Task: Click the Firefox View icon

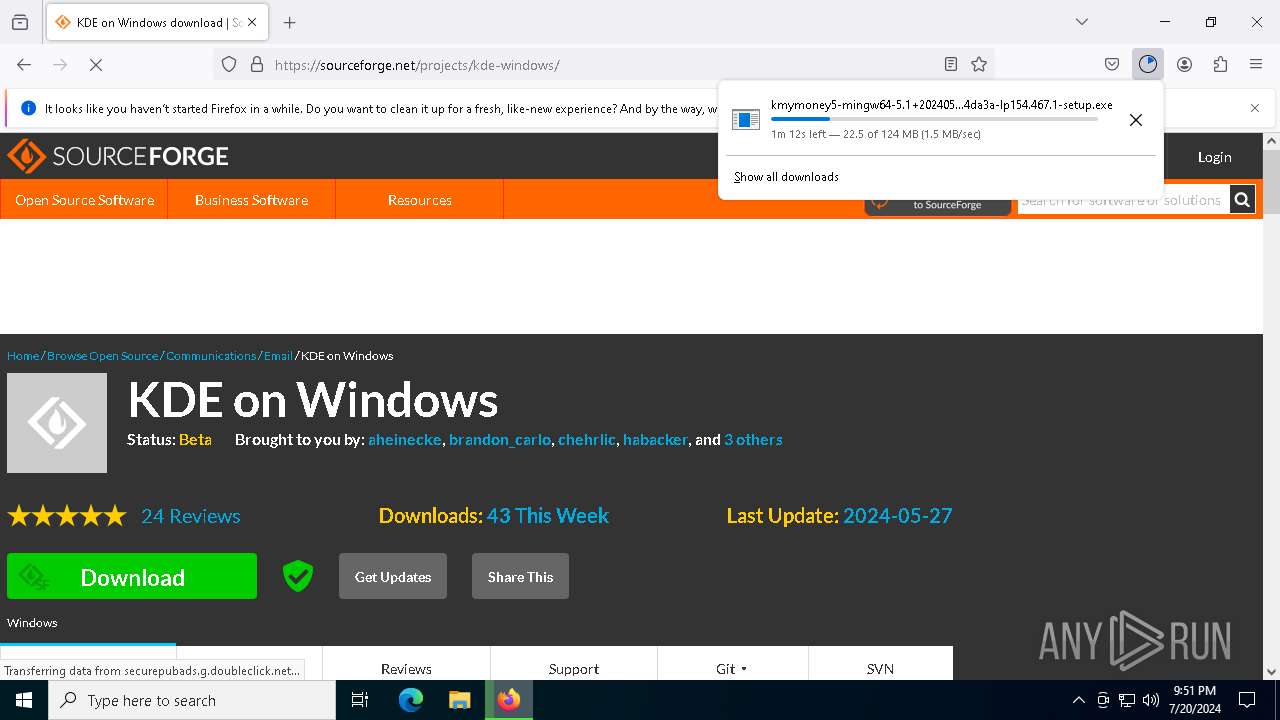Action: 20,22
